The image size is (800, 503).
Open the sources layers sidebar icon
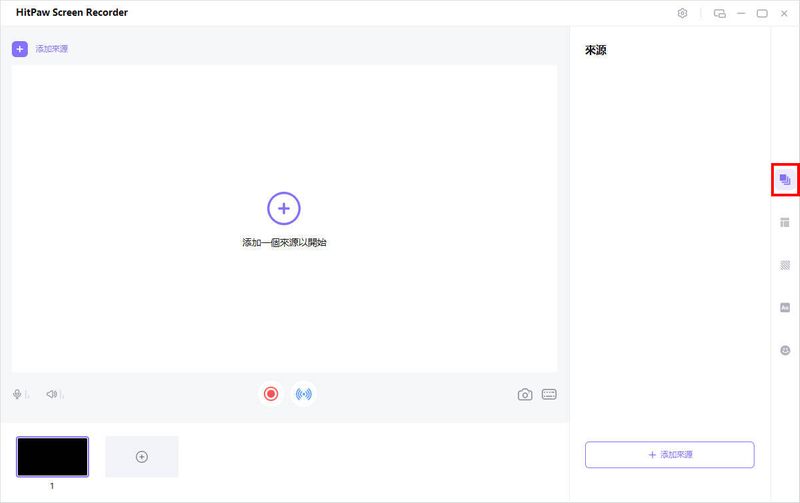click(x=785, y=180)
